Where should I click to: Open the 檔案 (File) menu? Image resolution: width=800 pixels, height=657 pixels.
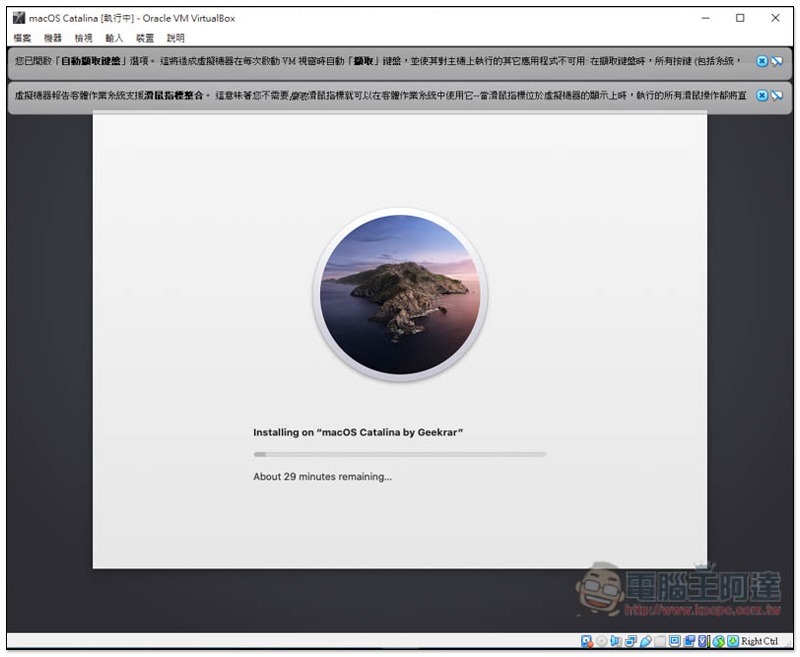coord(22,38)
